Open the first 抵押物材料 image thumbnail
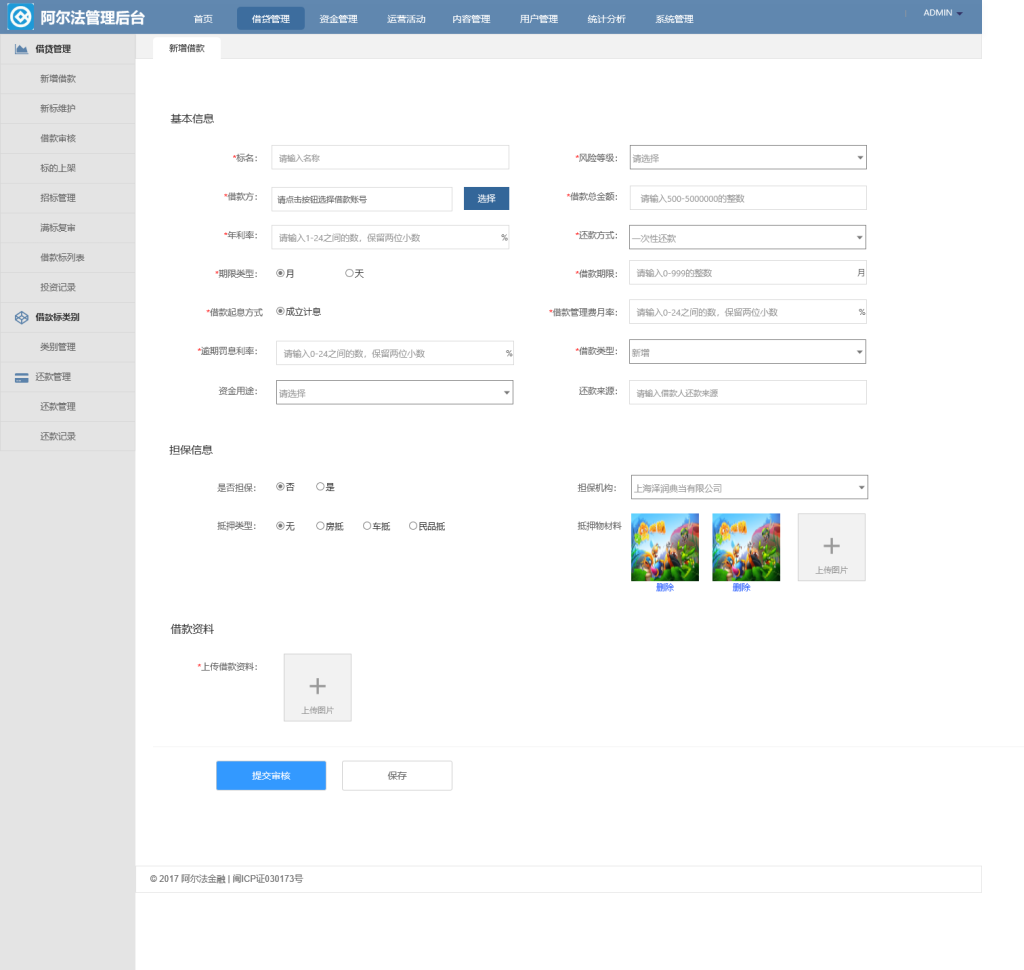The width and height of the screenshot is (1024, 970). [665, 547]
